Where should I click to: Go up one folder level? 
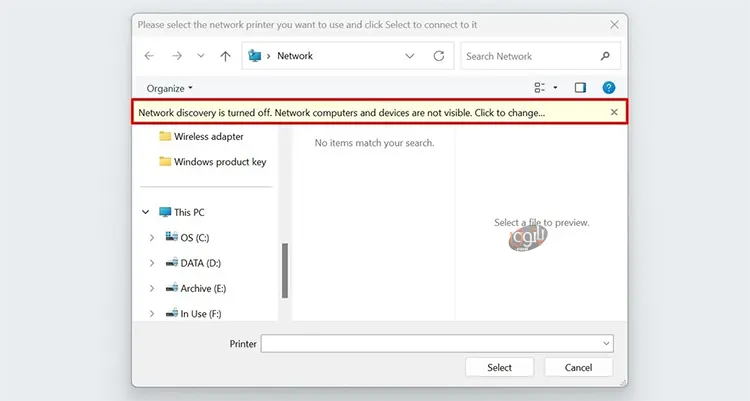tap(225, 56)
